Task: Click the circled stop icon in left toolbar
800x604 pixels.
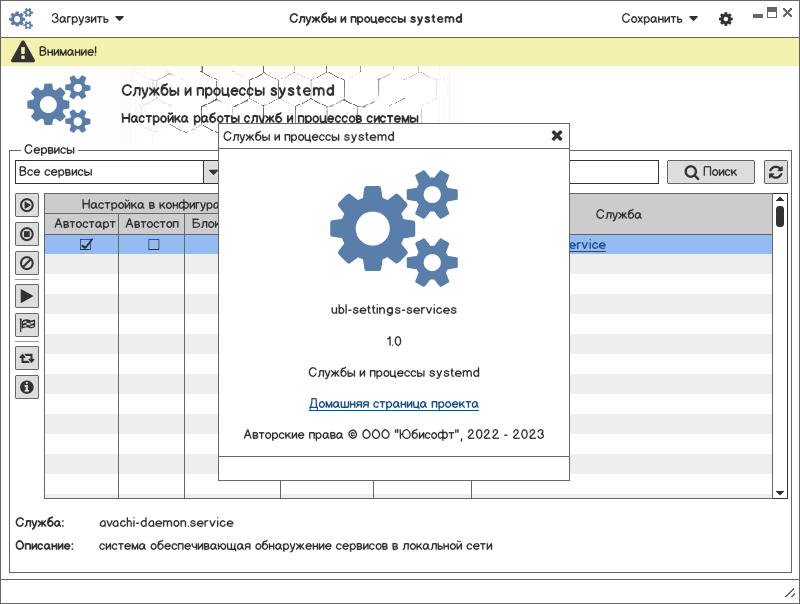Action: [27, 234]
